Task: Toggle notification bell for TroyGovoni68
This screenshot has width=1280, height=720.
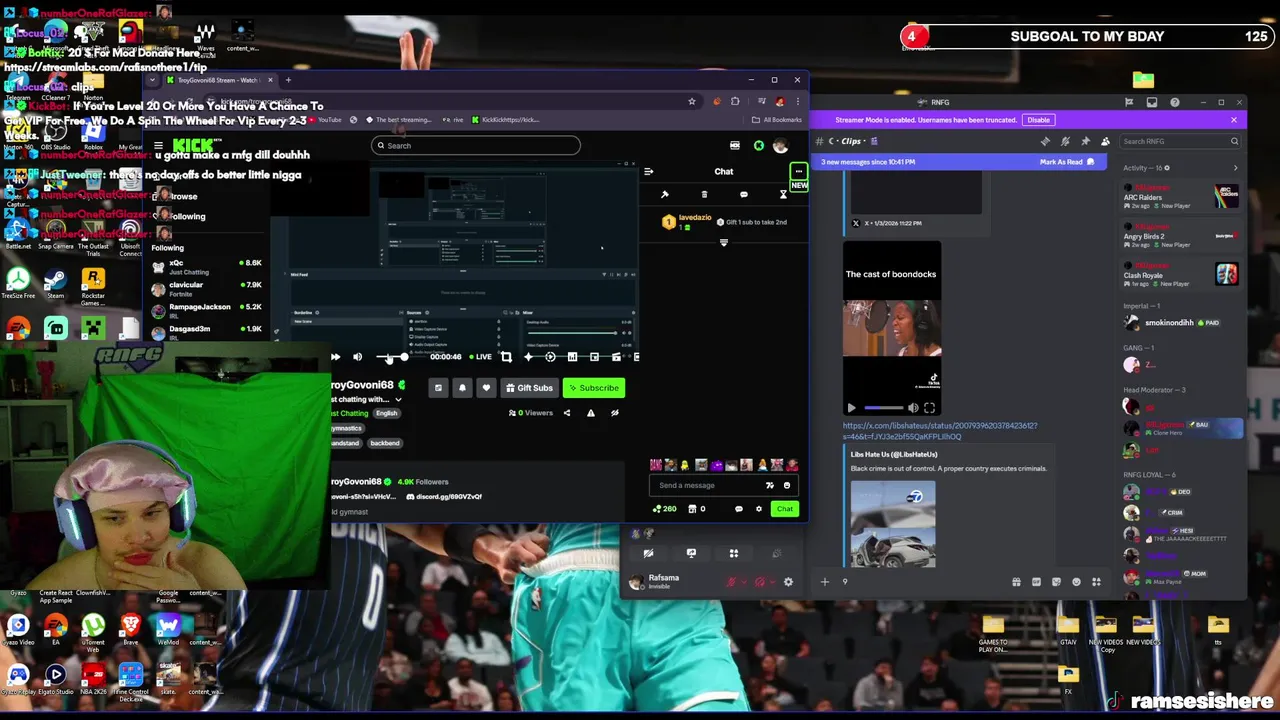Action: [462, 388]
